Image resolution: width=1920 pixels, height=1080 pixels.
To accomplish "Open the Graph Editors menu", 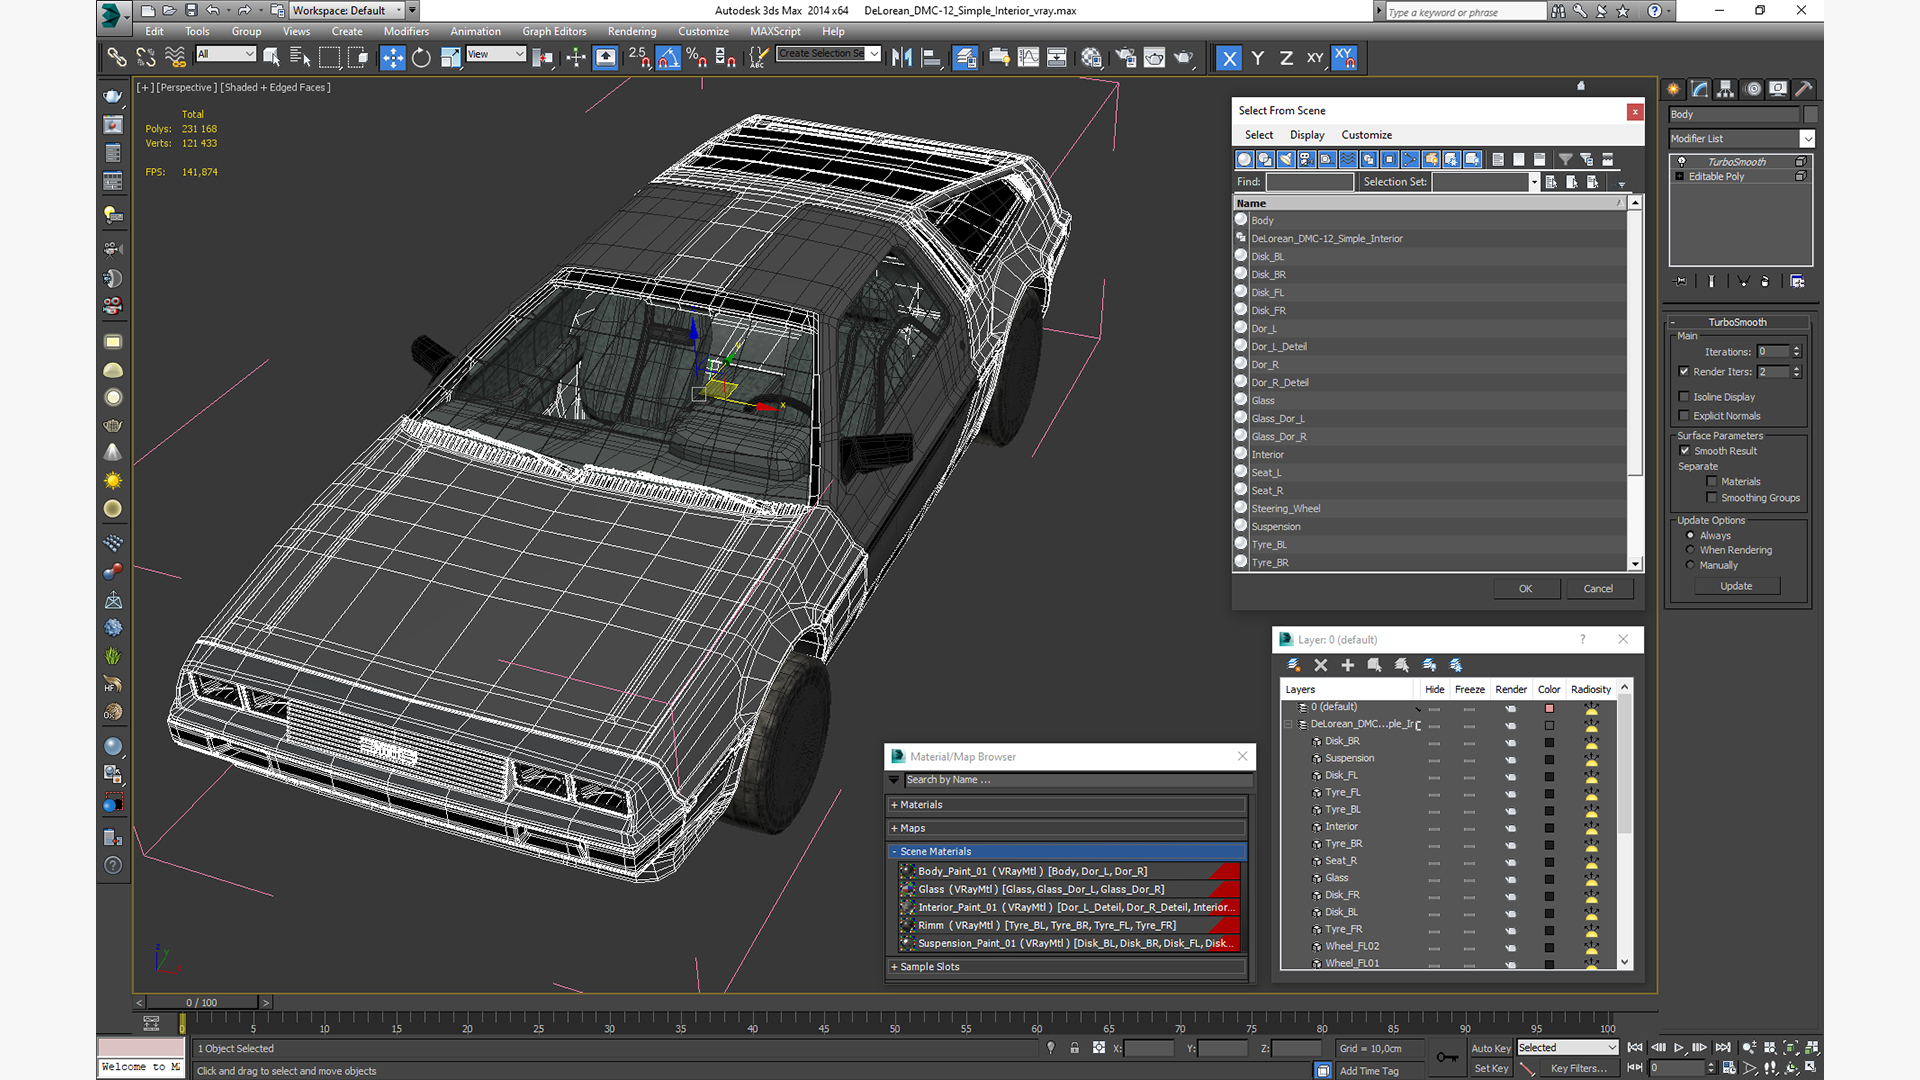I will [x=554, y=32].
